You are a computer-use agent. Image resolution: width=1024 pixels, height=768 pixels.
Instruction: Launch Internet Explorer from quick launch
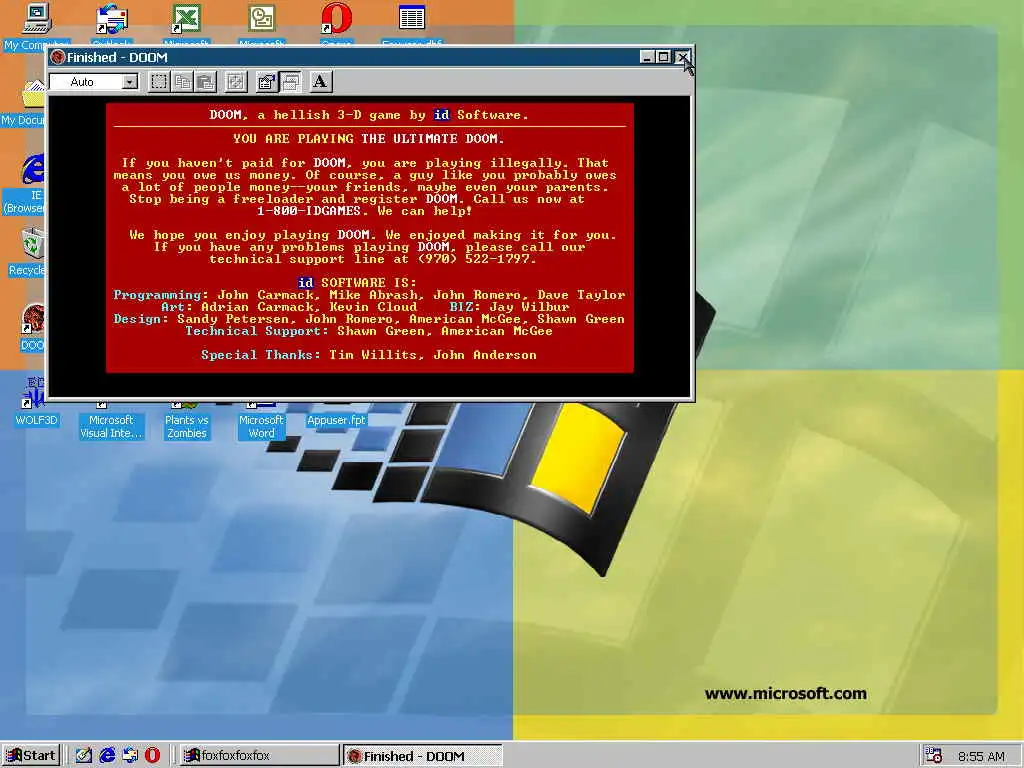(x=106, y=756)
